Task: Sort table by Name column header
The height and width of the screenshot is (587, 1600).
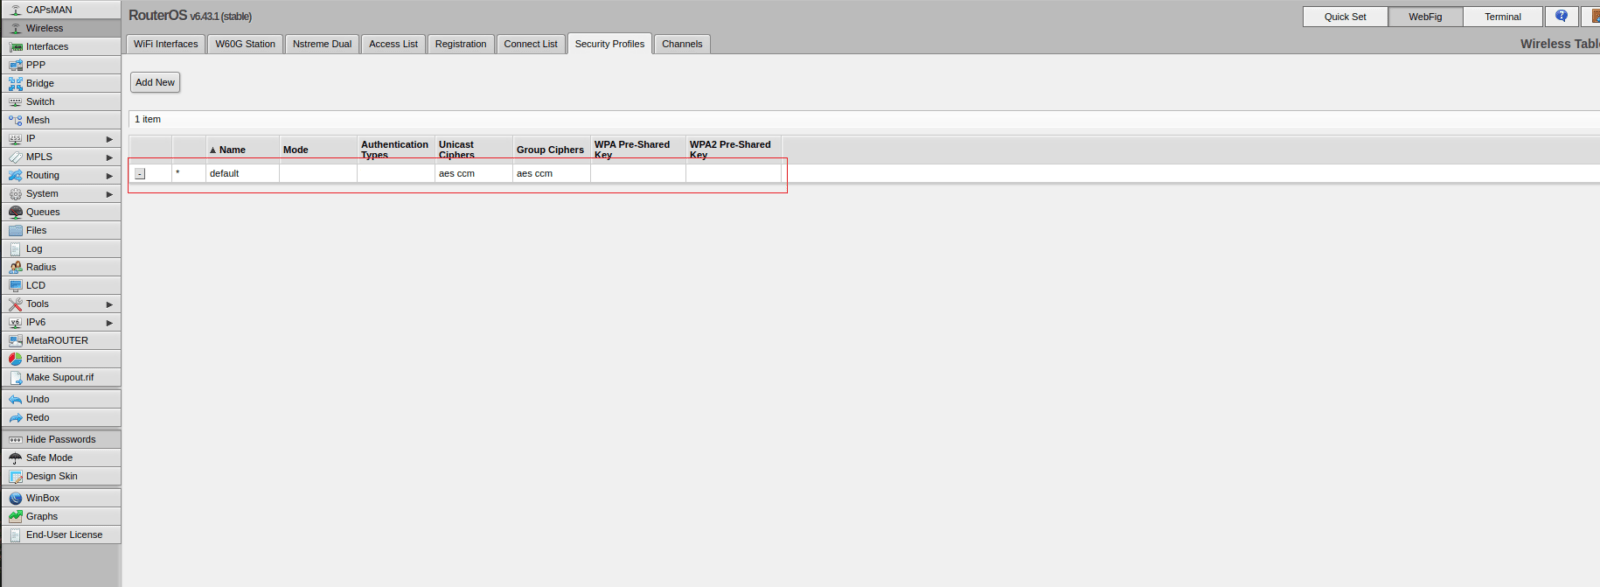Action: pos(242,150)
